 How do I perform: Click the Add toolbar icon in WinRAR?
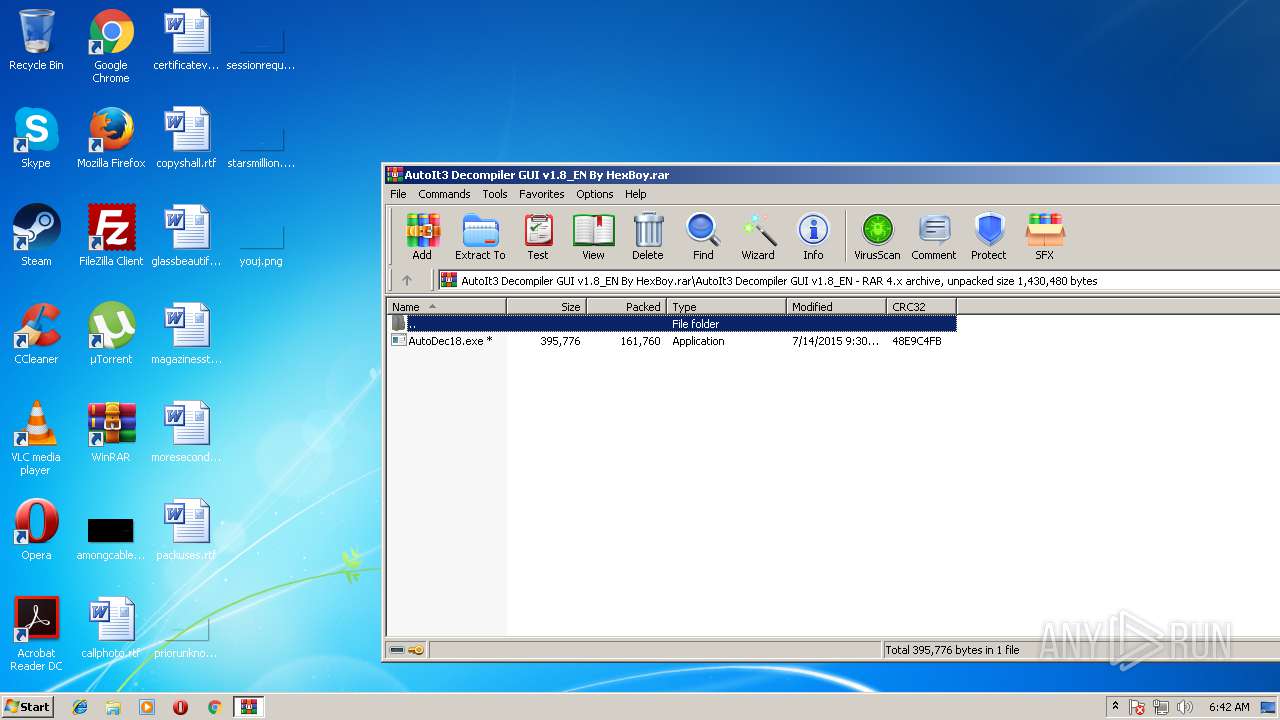tap(422, 237)
